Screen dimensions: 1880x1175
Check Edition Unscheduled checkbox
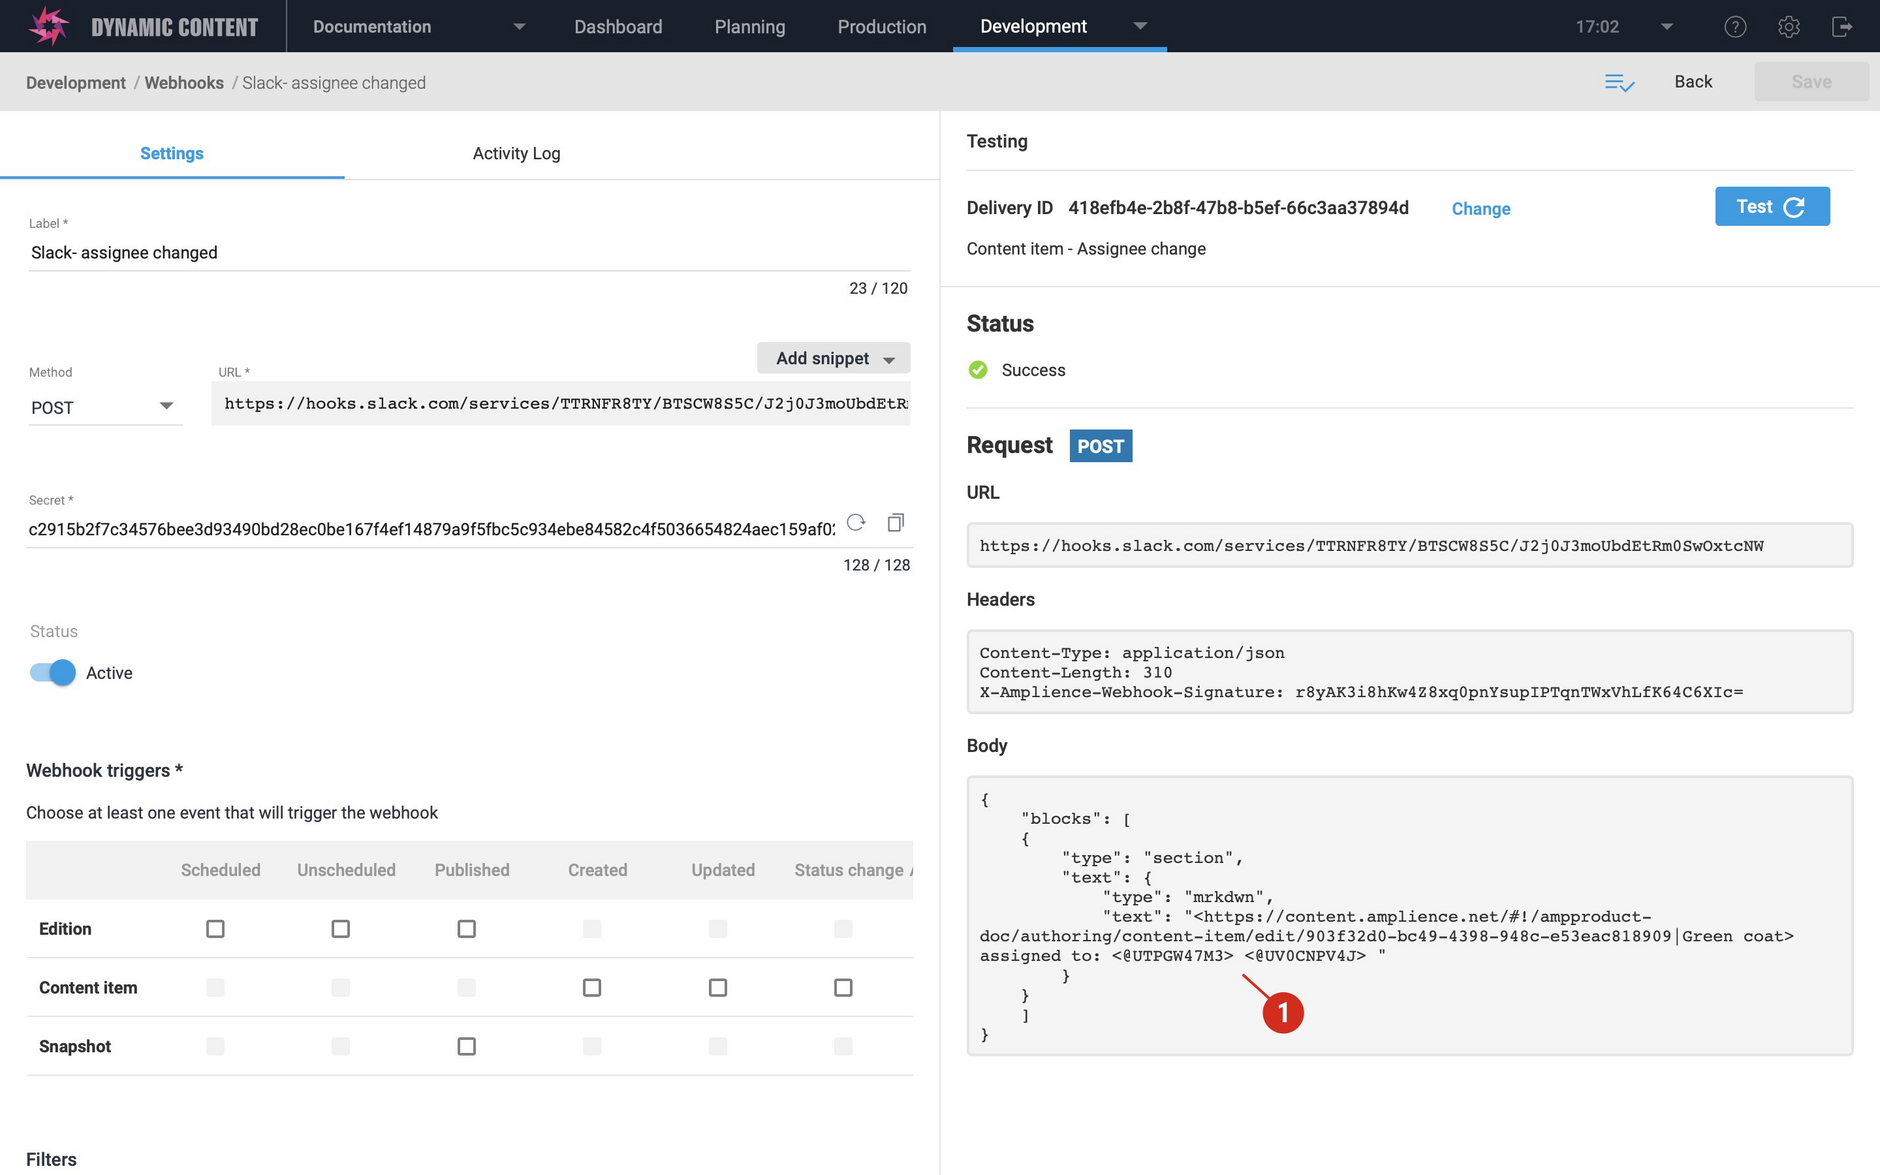pos(341,929)
